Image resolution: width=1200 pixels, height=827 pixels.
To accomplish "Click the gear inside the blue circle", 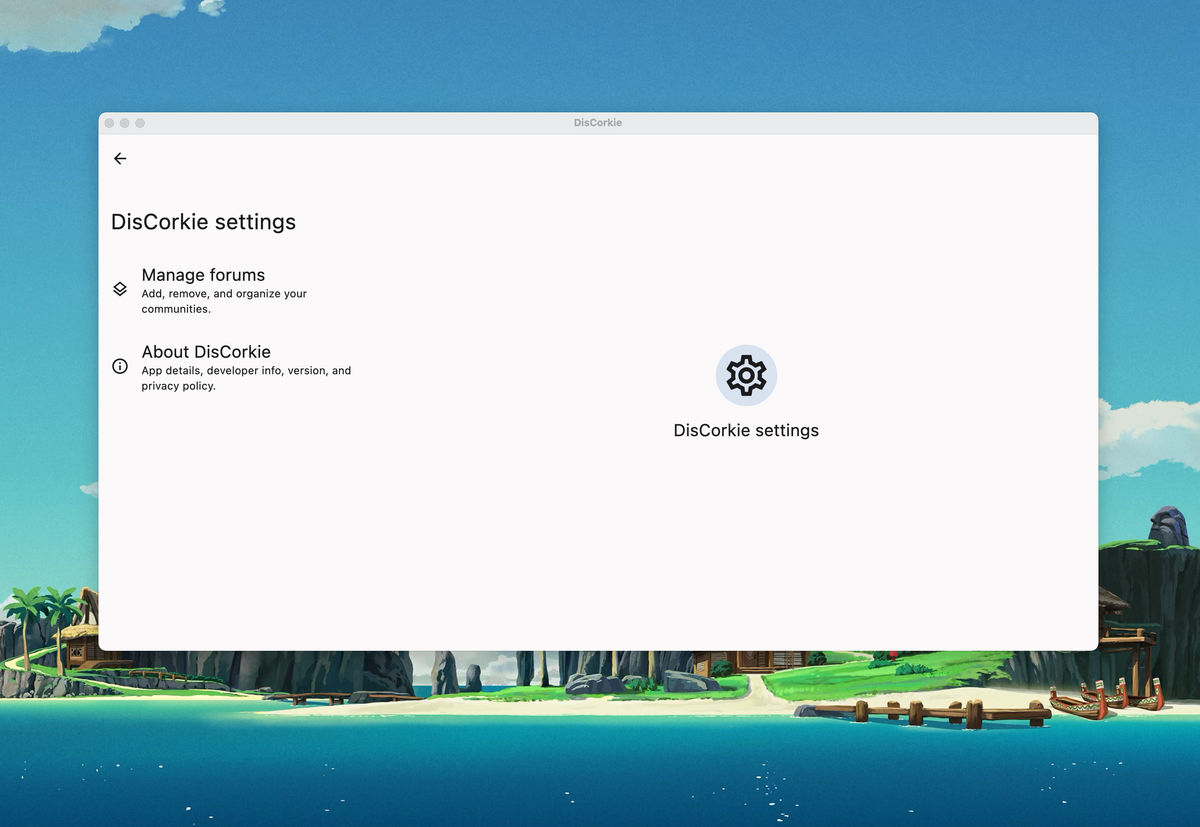I will pyautogui.click(x=746, y=375).
